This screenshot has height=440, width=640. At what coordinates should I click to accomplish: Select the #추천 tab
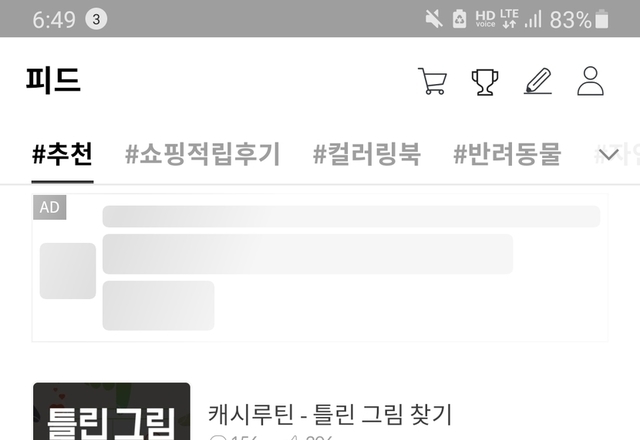62,154
